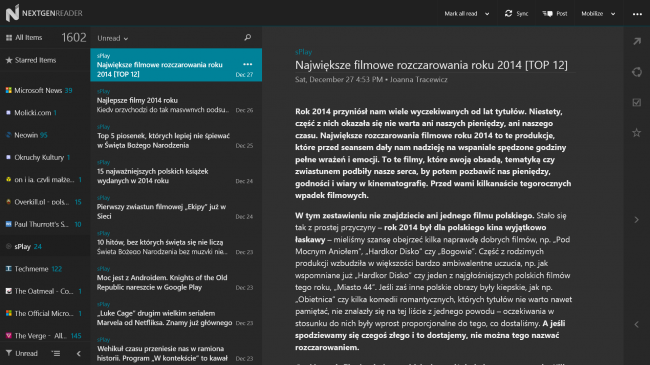The width and height of the screenshot is (650, 365).
Task: Click the Mark all read button
Action: (461, 14)
